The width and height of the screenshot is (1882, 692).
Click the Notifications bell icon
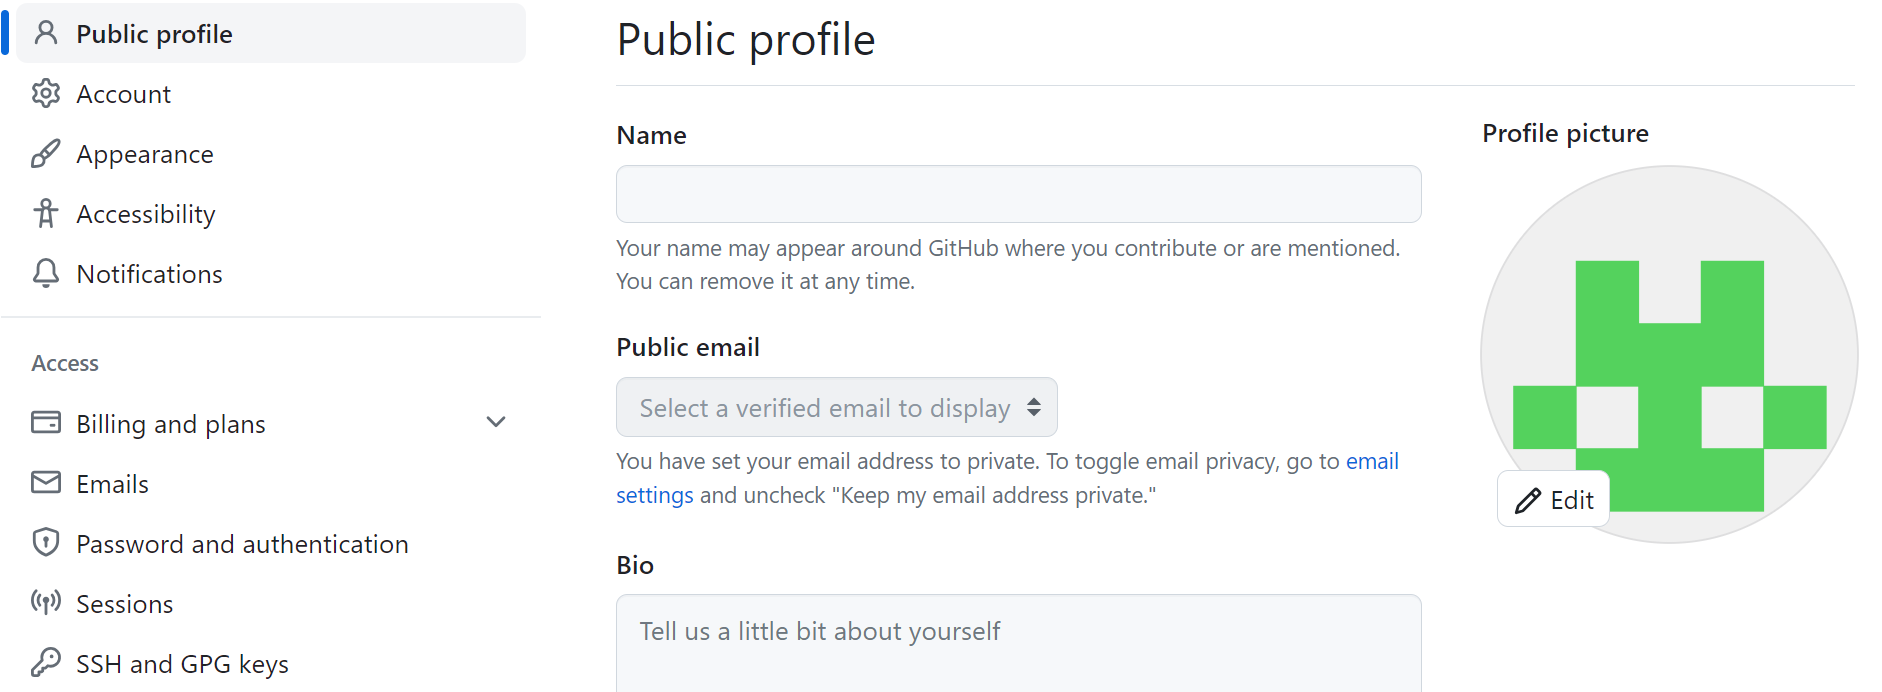(46, 274)
